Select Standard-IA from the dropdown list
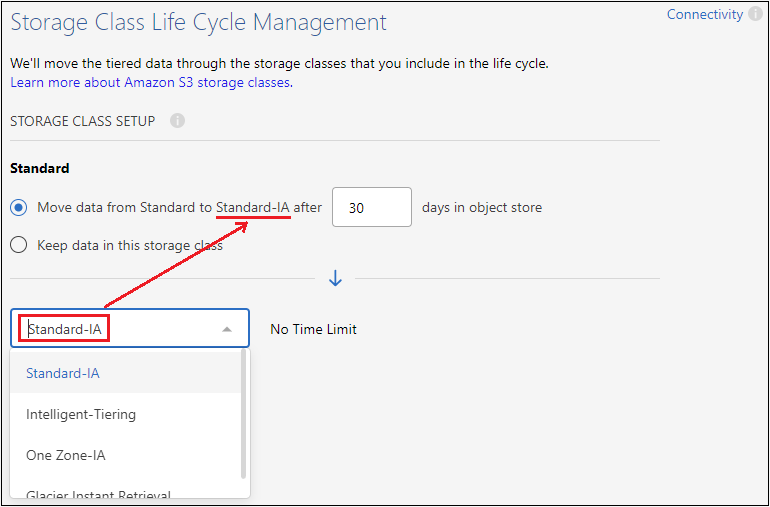Screen dimensions: 770x507 (63, 373)
